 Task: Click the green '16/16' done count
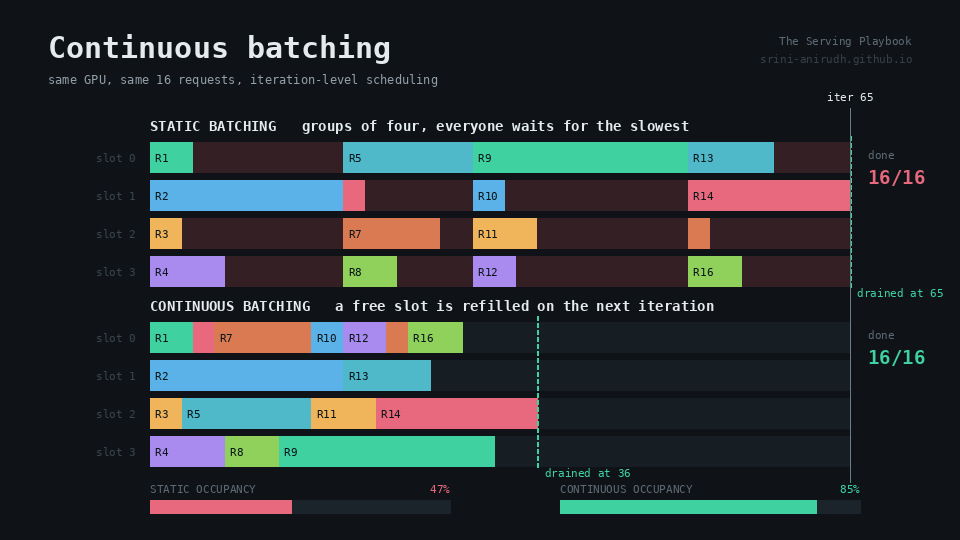pos(896,358)
